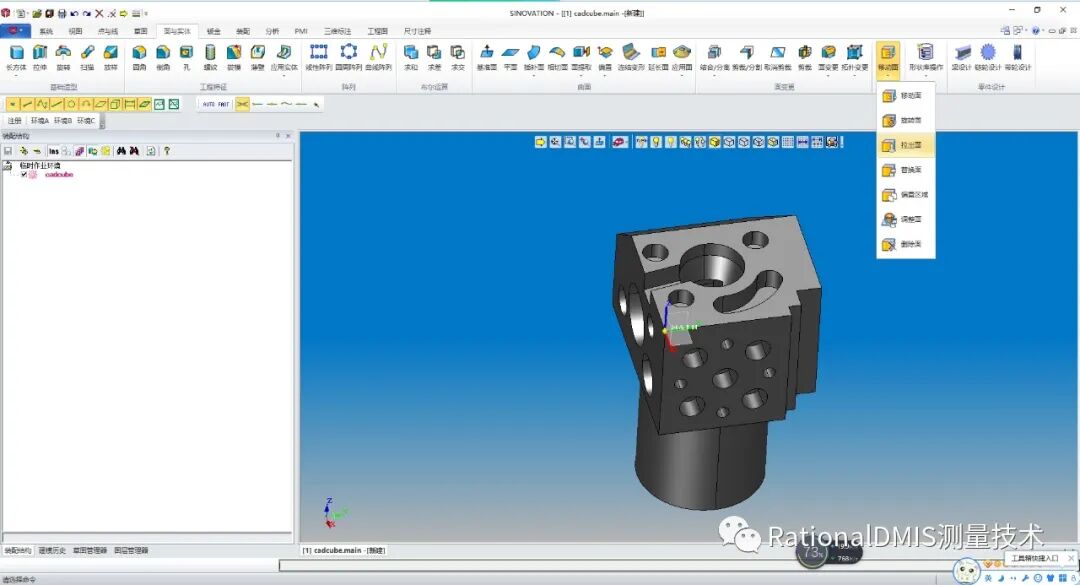Toggle the AUTO FREE snap option
This screenshot has width=1080, height=585.
point(216,103)
